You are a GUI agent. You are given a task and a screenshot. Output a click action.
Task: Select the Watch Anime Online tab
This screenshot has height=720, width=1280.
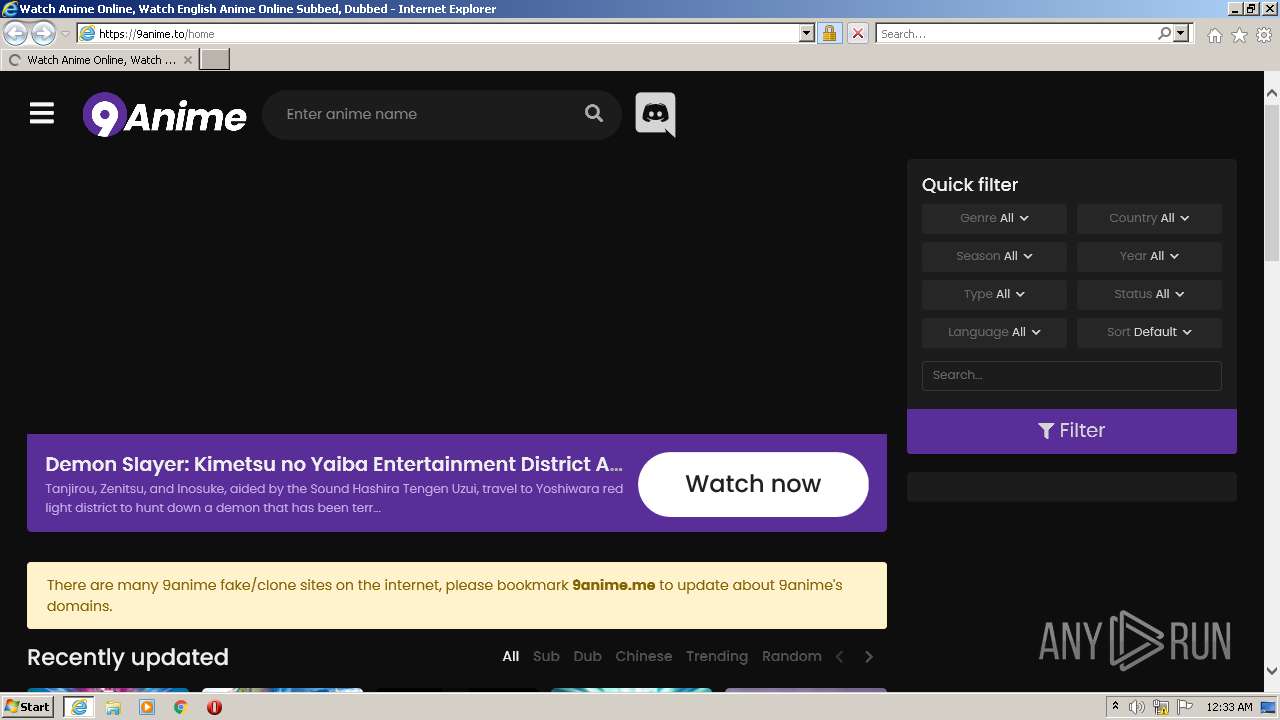[100, 60]
